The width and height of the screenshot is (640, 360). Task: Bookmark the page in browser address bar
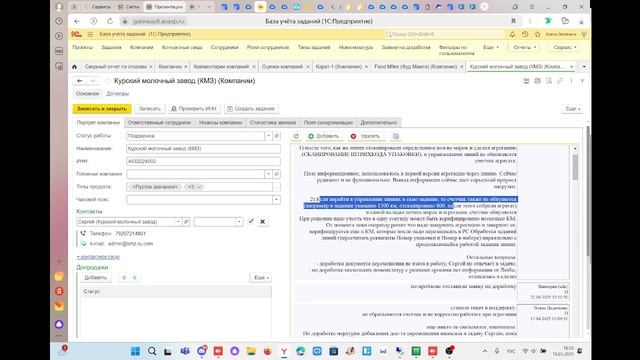pyautogui.click(x=513, y=21)
